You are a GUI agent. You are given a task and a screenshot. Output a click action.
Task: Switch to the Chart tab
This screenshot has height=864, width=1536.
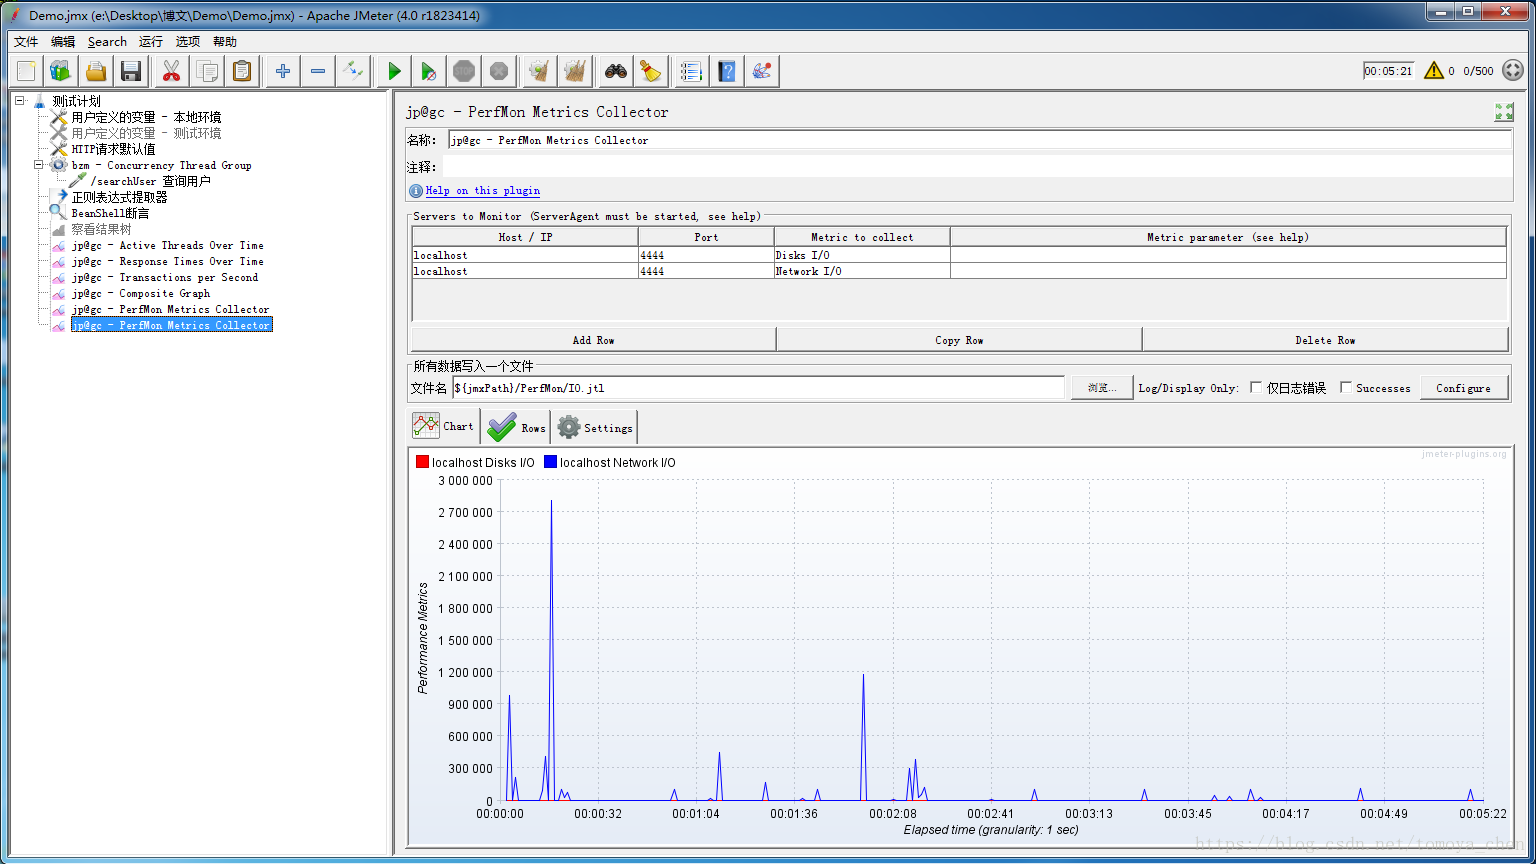click(x=444, y=426)
